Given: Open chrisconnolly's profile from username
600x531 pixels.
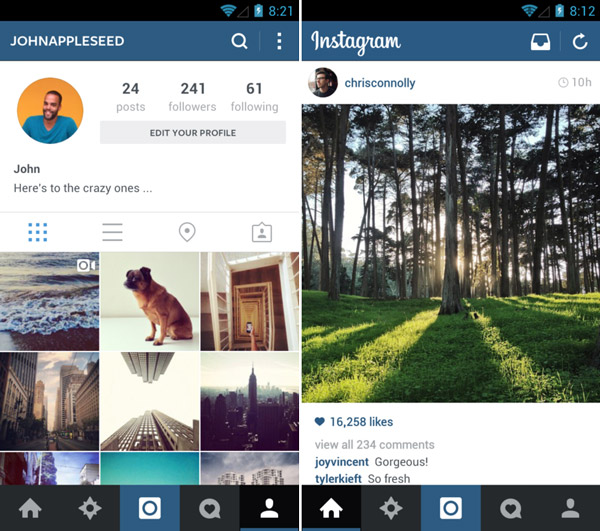Looking at the screenshot, I should (380, 83).
